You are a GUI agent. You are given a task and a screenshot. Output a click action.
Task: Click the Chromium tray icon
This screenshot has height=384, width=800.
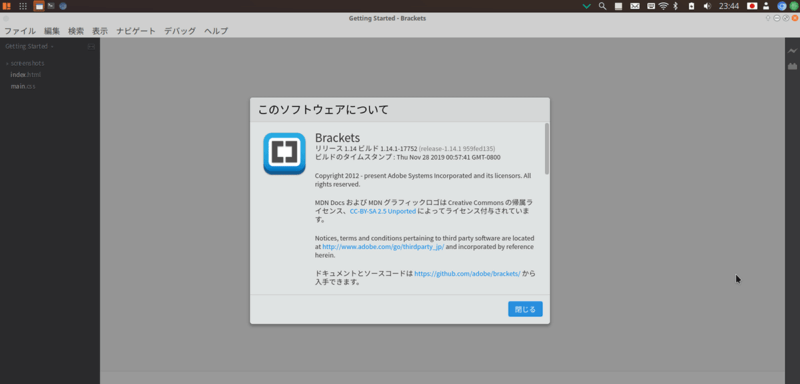[x=782, y=6]
